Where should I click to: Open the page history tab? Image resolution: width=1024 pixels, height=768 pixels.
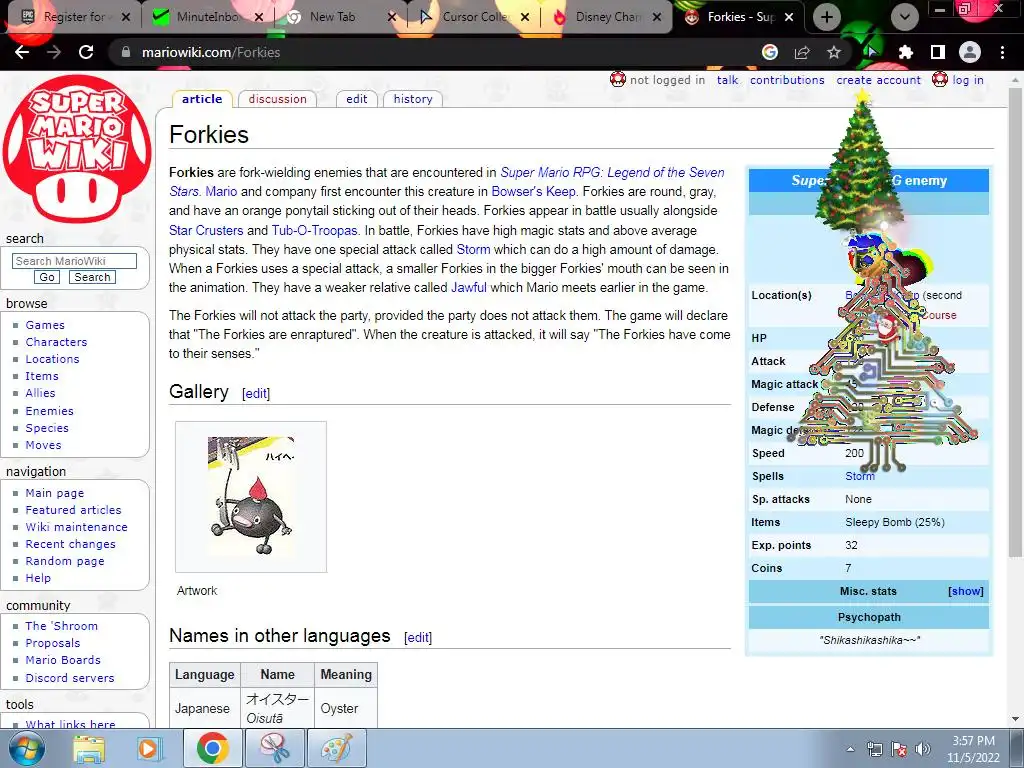[413, 99]
